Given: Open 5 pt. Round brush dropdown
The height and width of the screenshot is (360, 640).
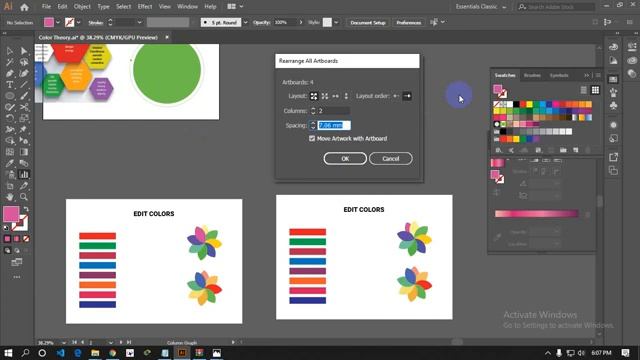Looking at the screenshot, I should click(245, 22).
